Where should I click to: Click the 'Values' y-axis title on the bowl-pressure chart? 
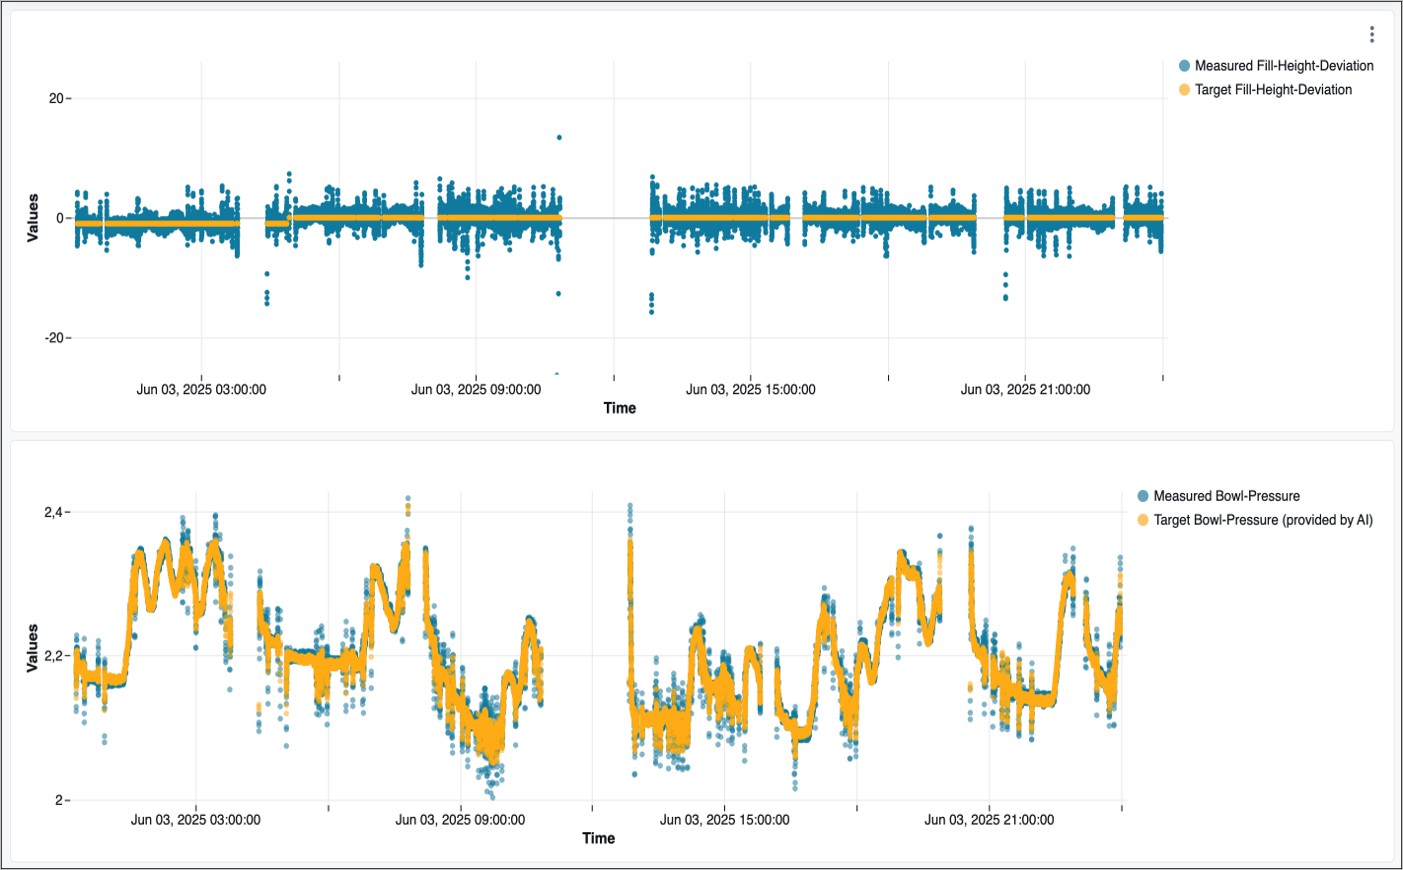tap(33, 648)
